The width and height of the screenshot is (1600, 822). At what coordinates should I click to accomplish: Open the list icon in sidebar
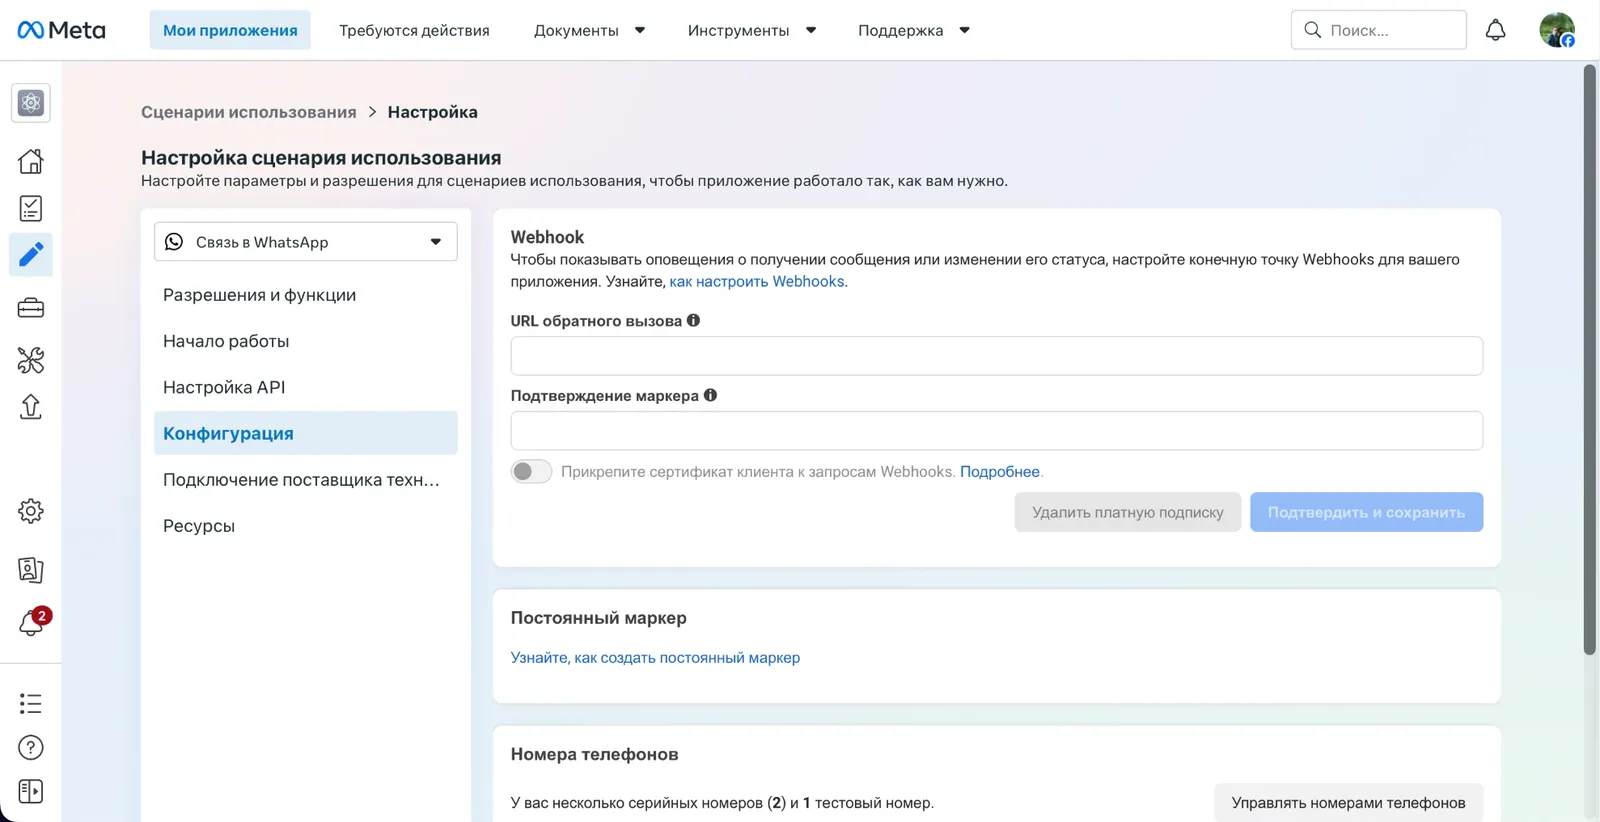tap(31, 704)
